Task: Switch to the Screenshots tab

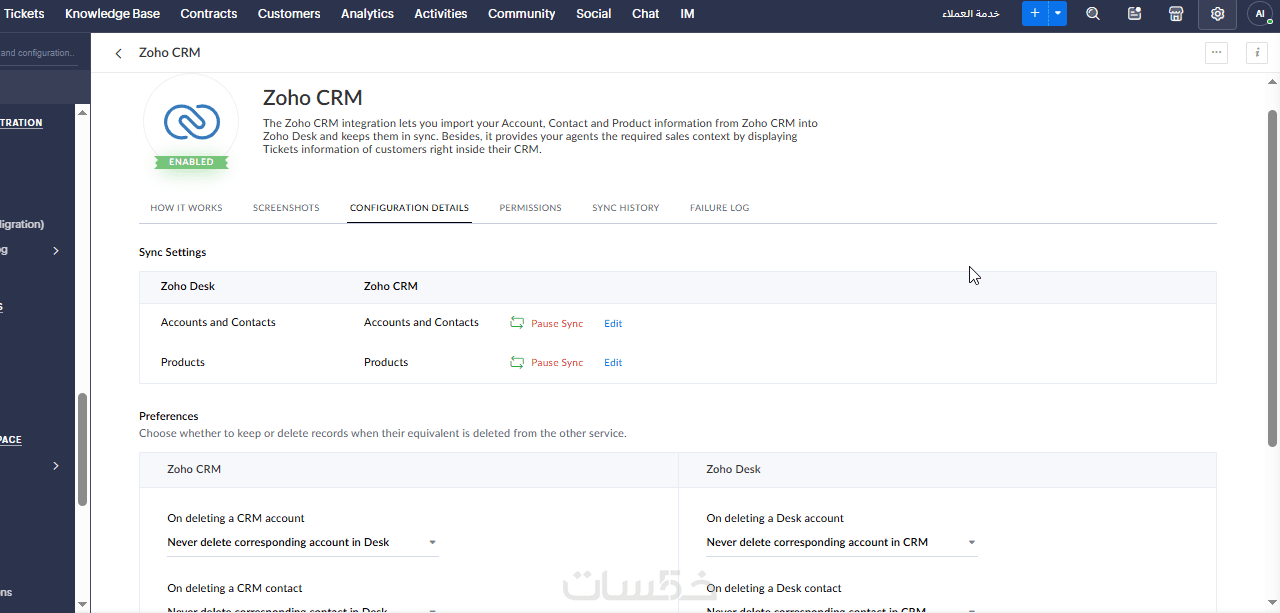Action: pos(286,208)
